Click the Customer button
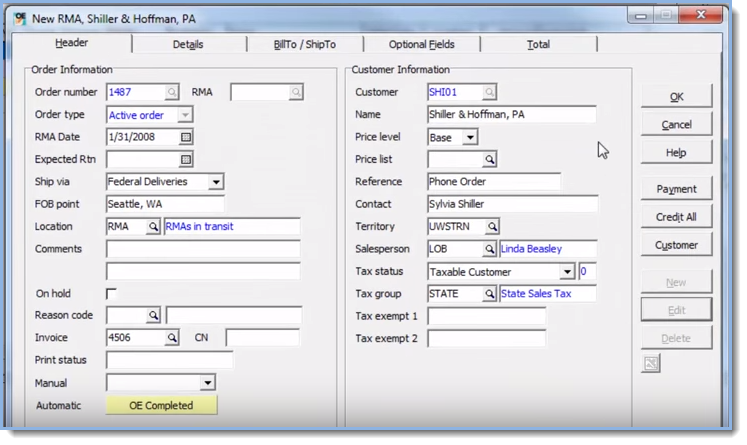 point(676,245)
